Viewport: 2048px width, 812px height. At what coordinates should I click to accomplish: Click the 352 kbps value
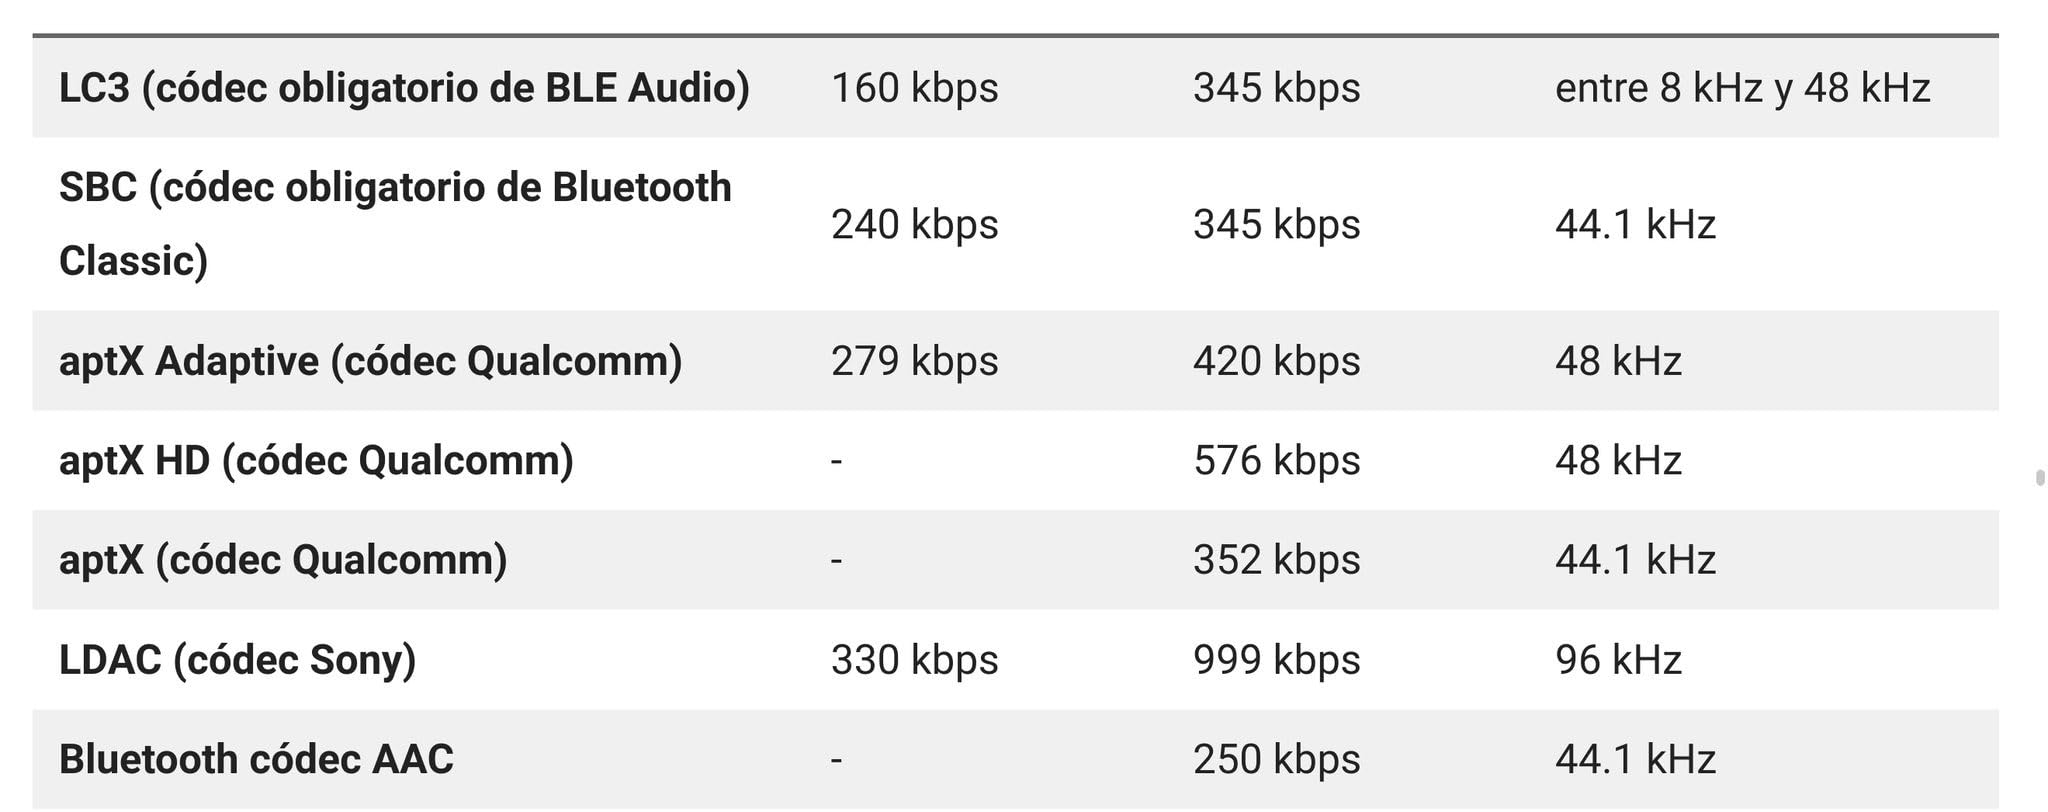coord(1276,560)
